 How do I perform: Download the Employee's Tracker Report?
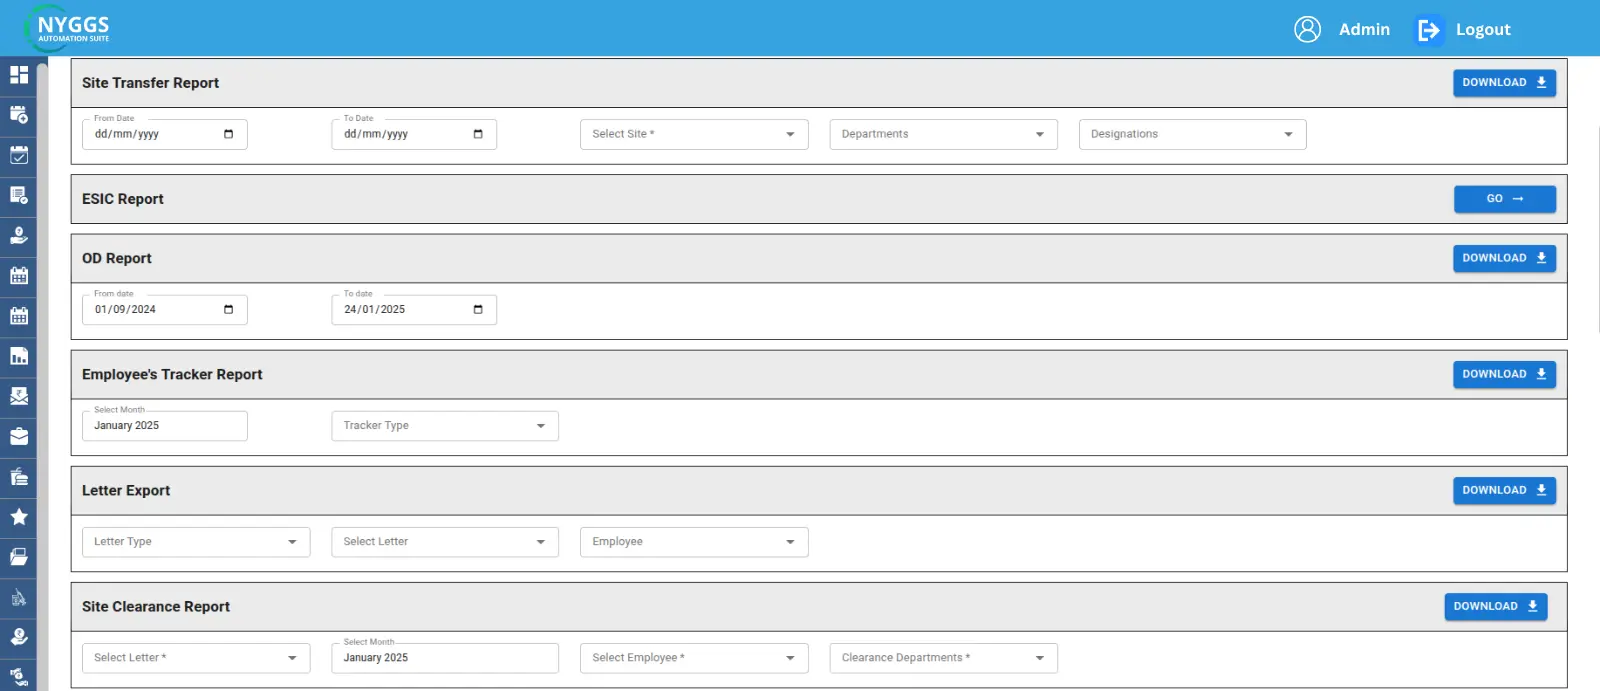pos(1504,374)
